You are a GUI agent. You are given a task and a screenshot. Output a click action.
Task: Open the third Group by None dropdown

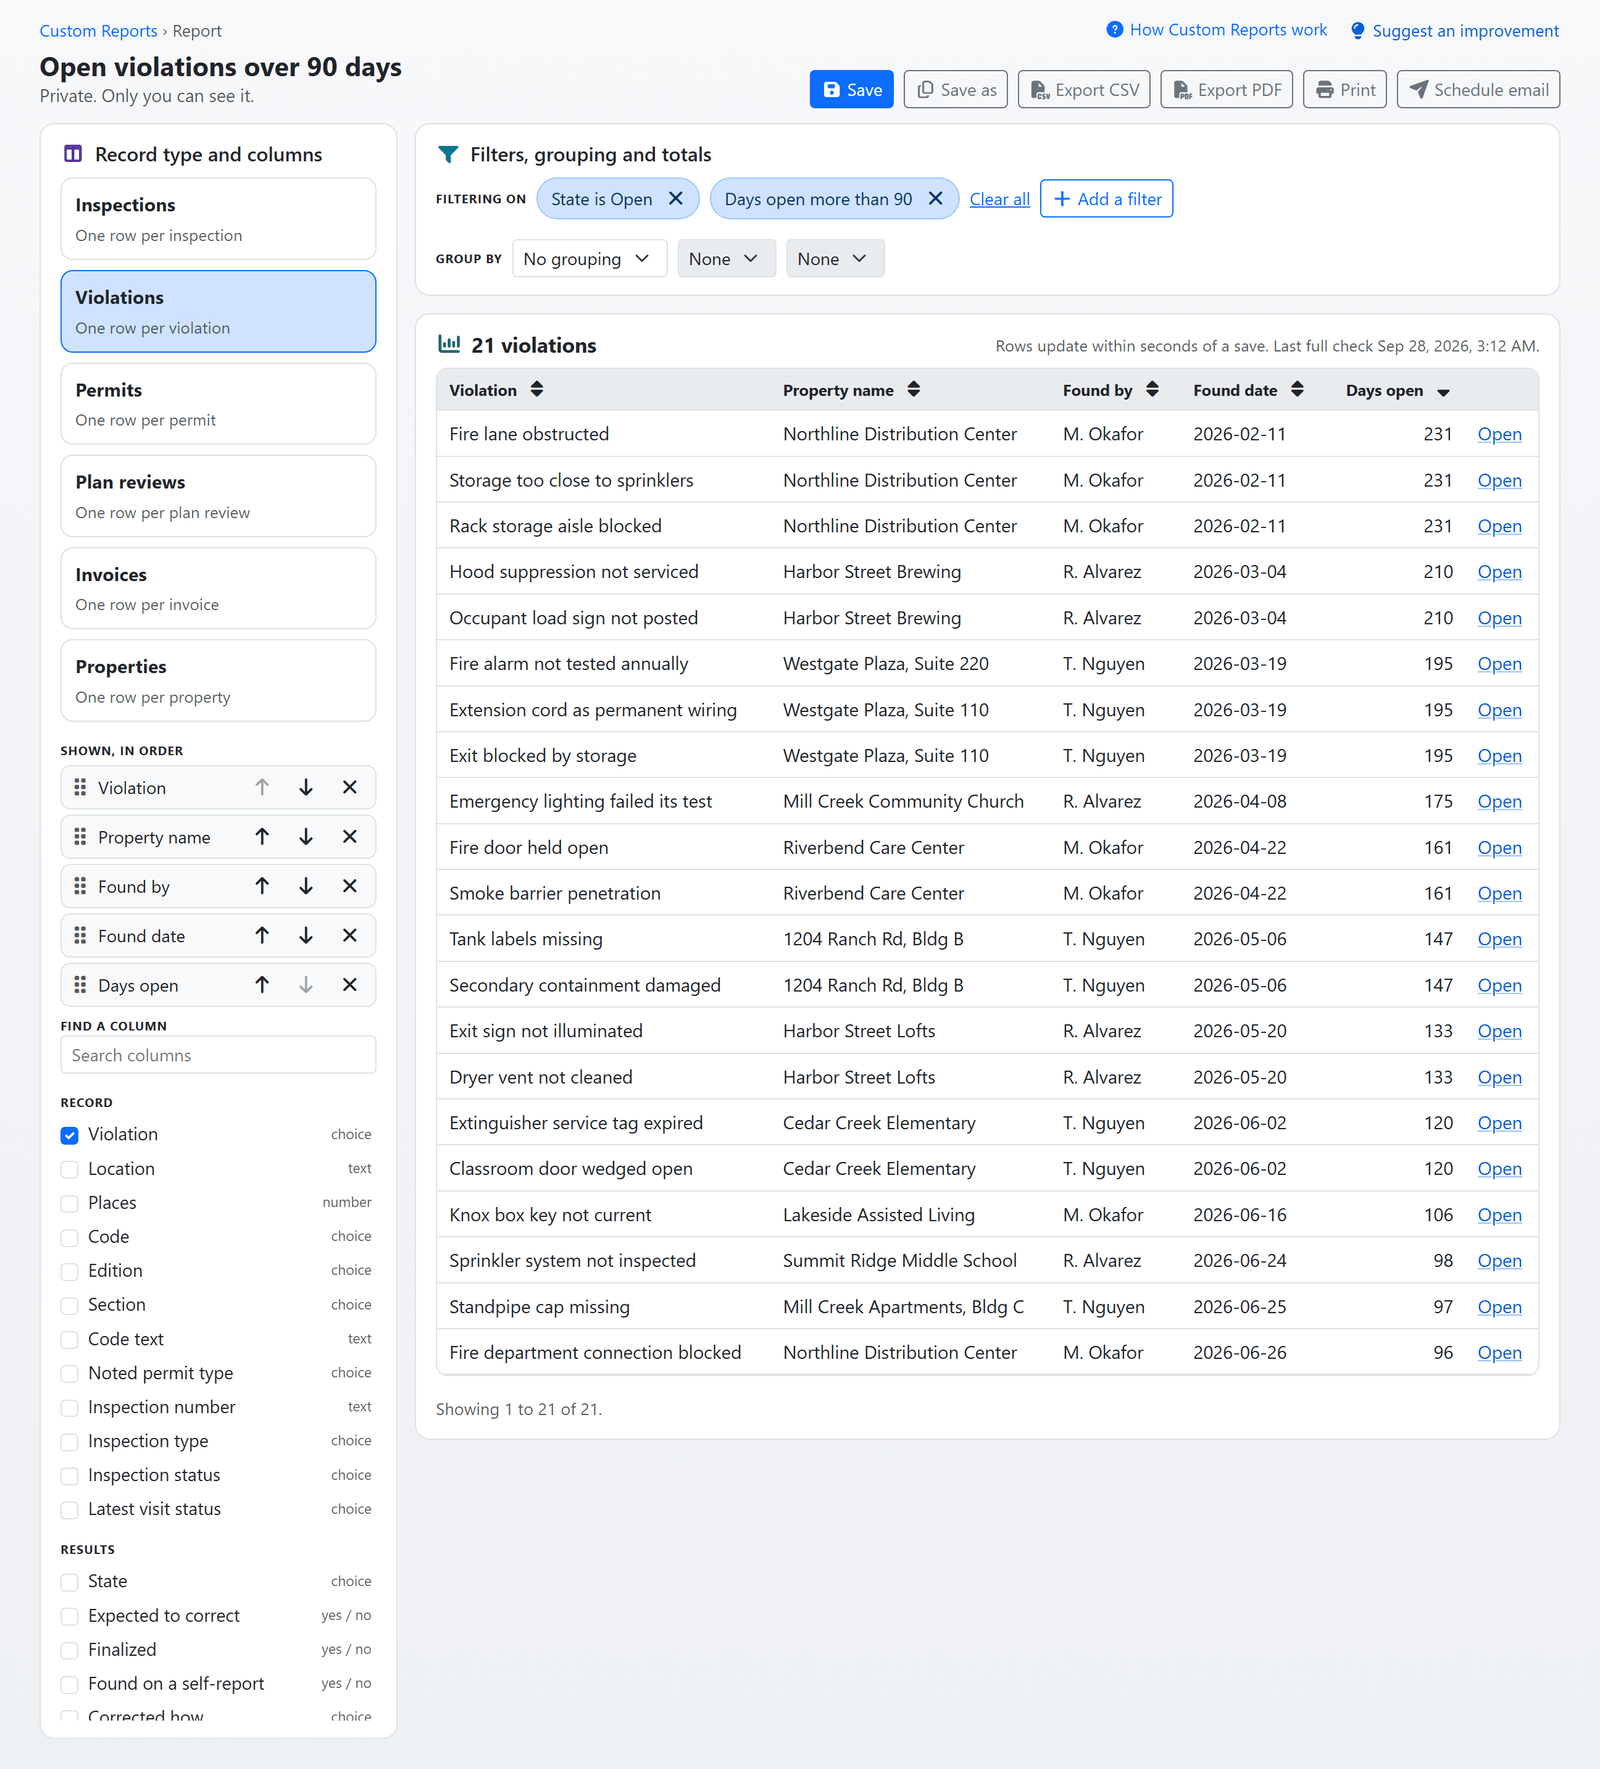(x=835, y=259)
